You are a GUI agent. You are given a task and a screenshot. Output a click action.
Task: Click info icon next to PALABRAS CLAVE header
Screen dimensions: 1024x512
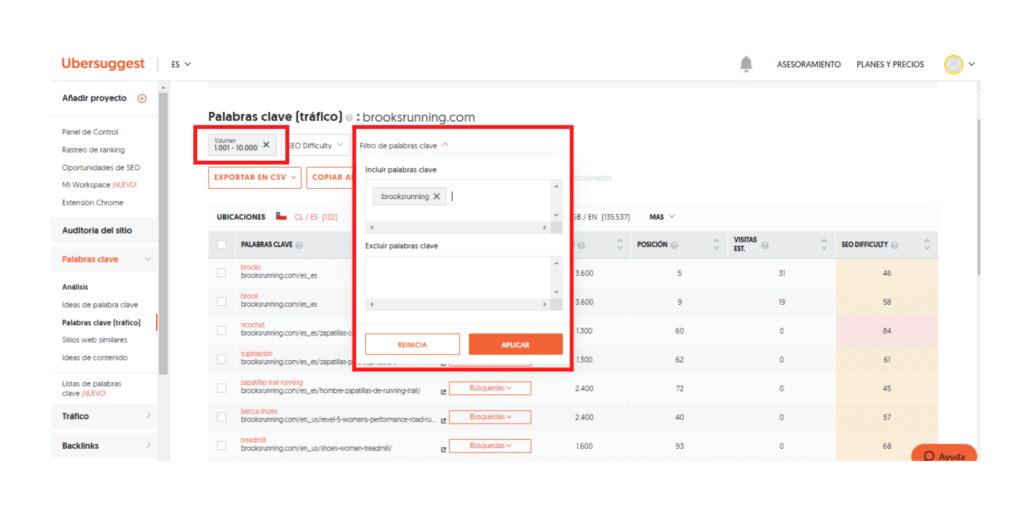click(298, 246)
